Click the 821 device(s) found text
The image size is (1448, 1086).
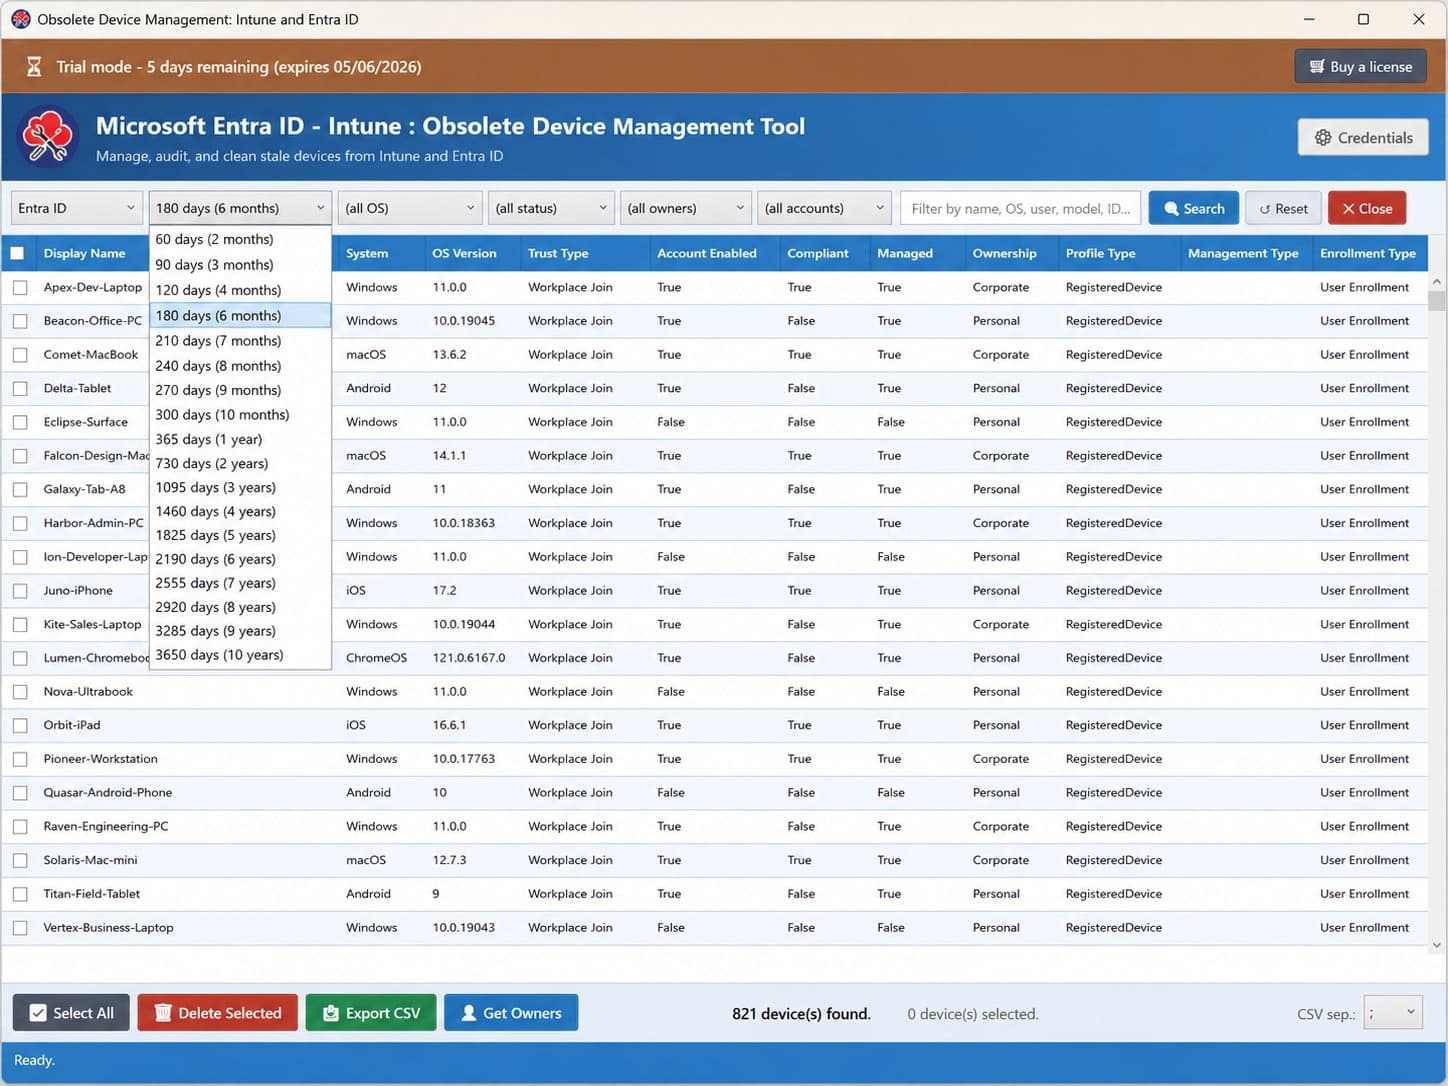[x=801, y=1014]
